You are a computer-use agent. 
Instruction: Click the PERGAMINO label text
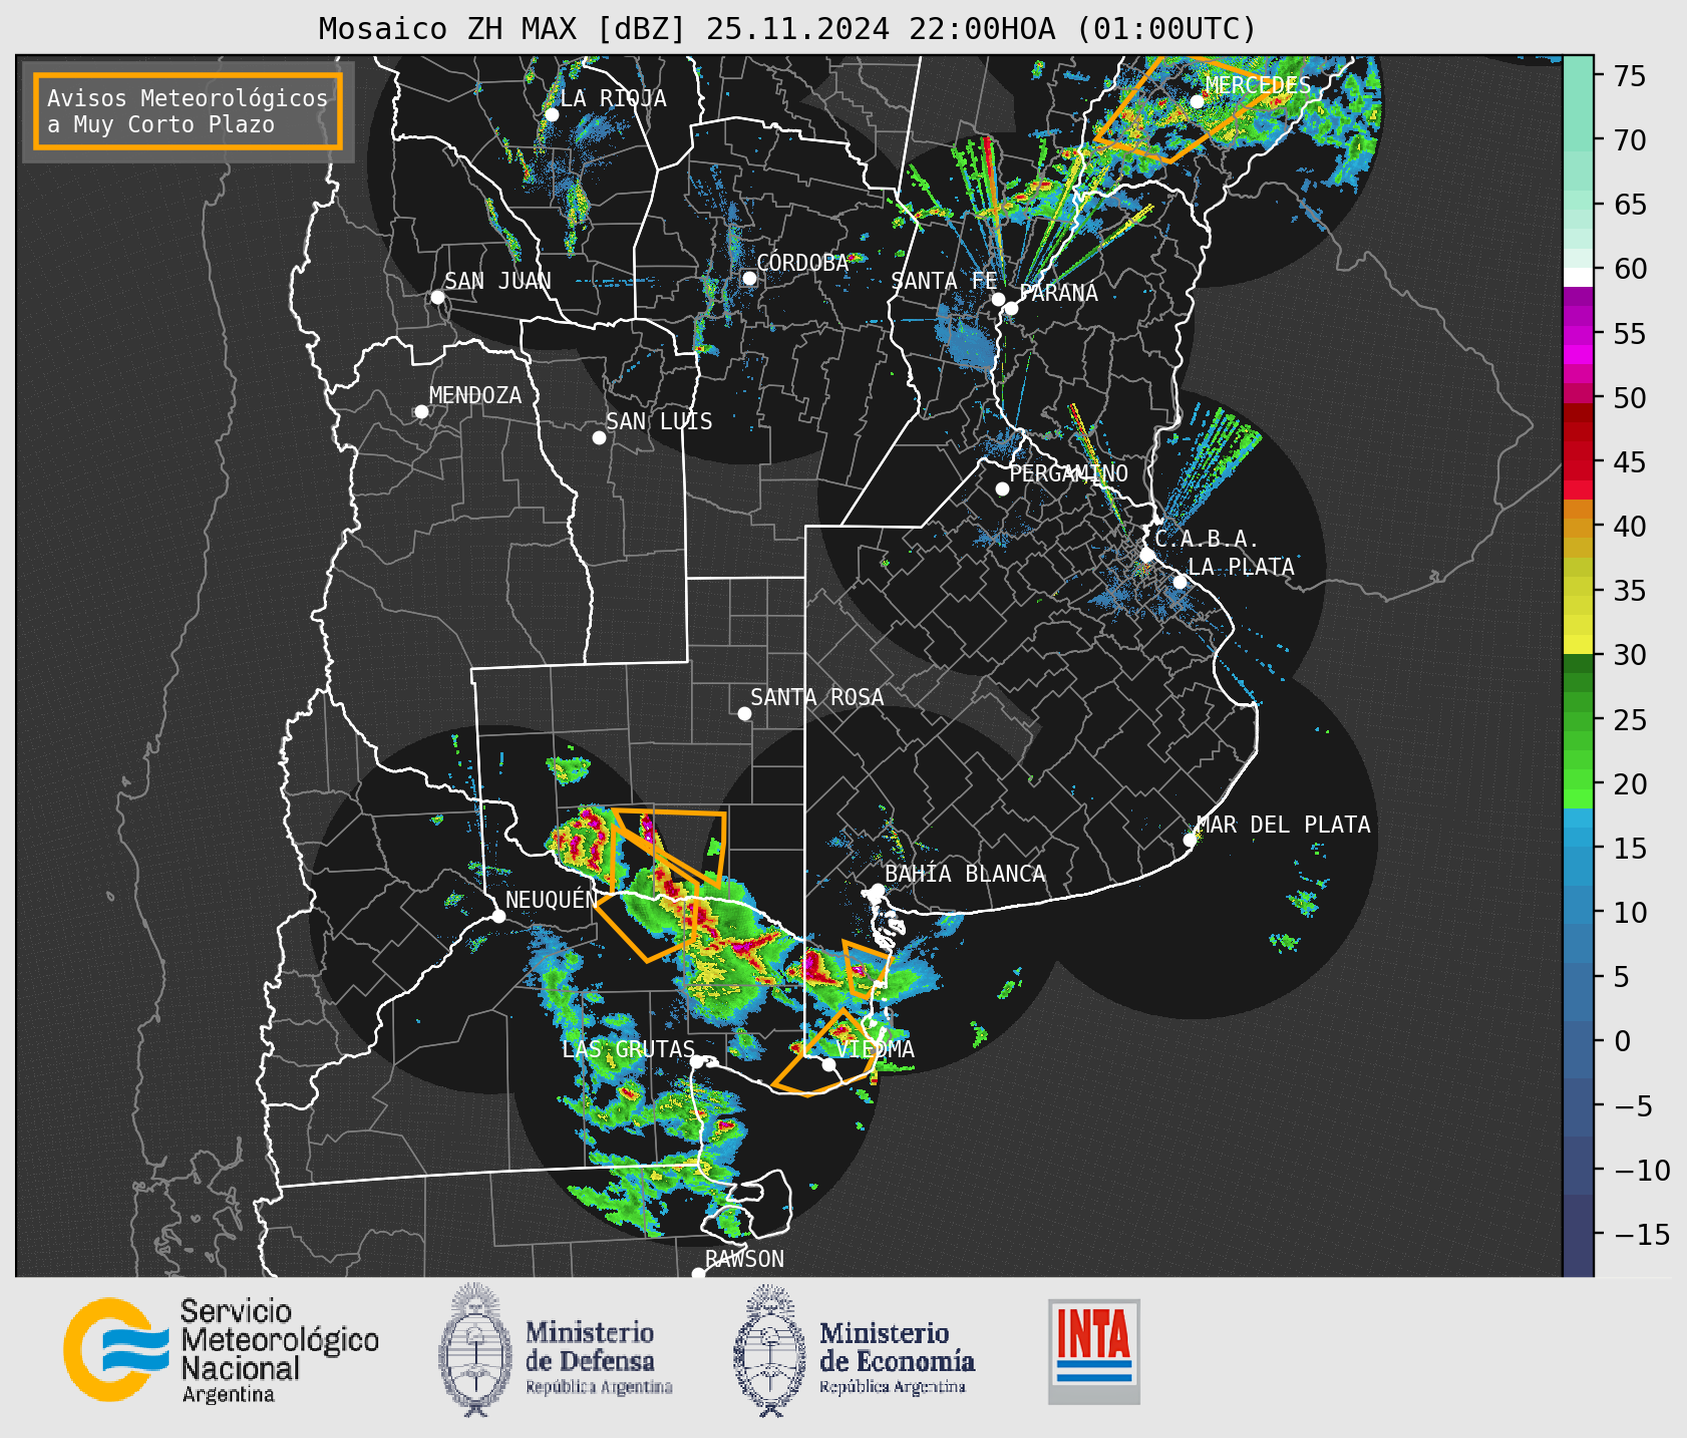[1068, 473]
